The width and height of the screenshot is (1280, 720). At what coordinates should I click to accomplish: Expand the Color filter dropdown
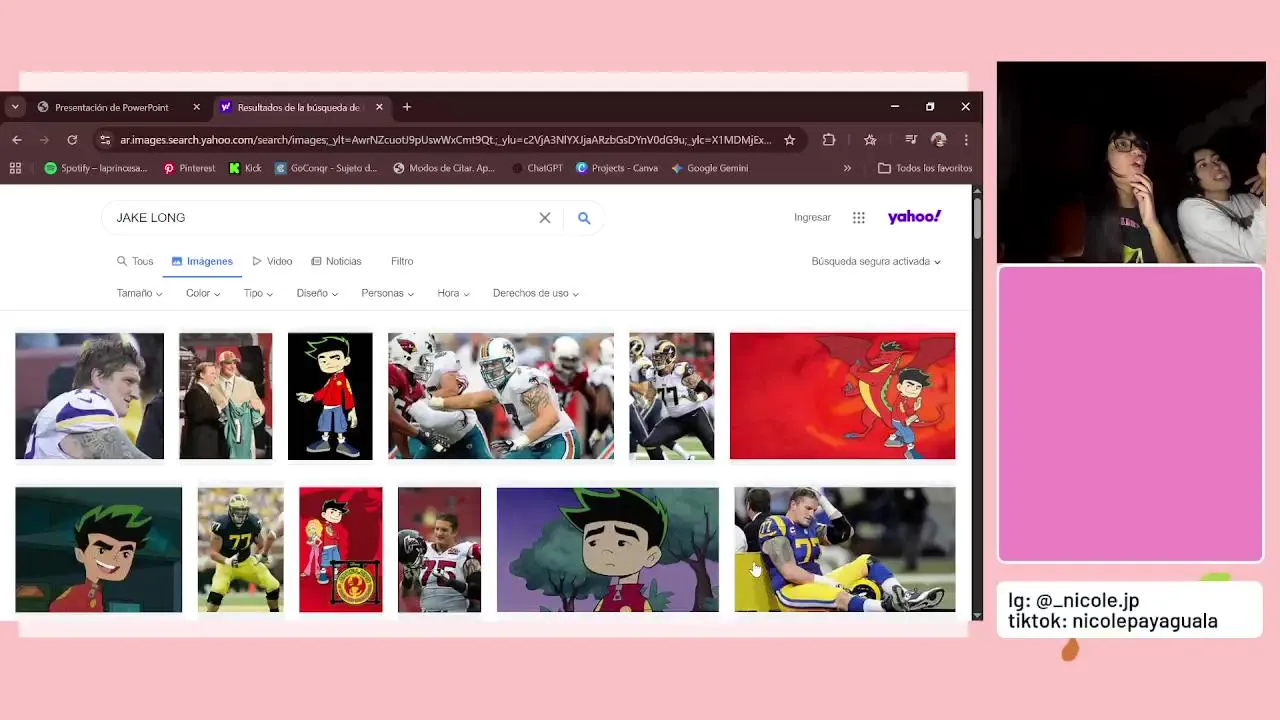coord(203,293)
